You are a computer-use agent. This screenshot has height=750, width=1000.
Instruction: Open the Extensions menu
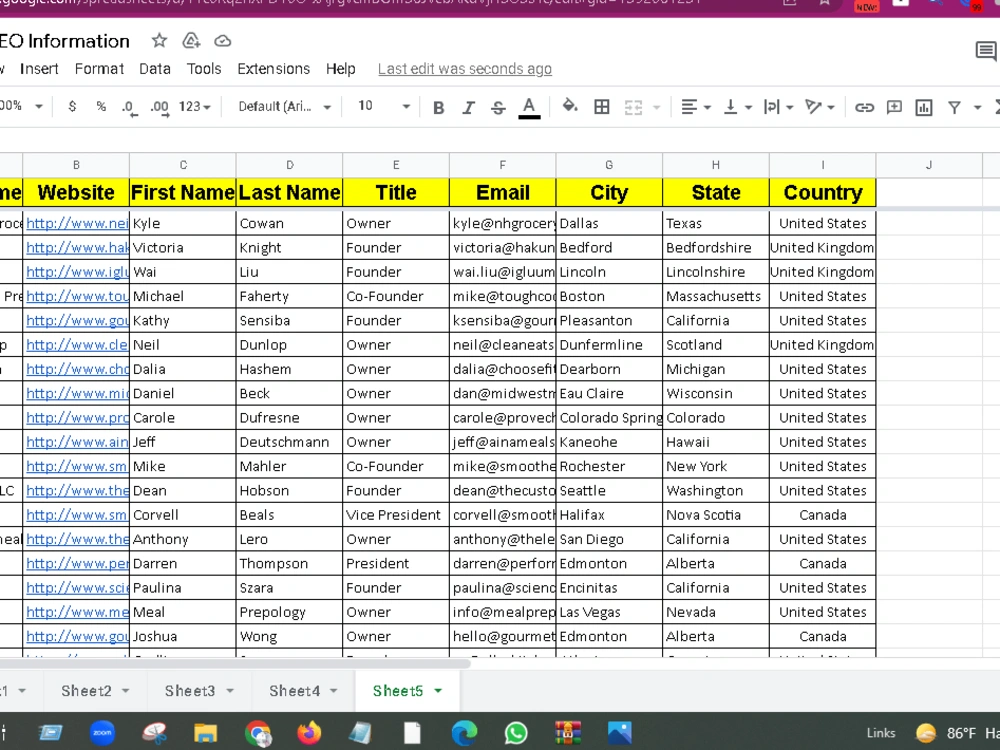coord(274,69)
